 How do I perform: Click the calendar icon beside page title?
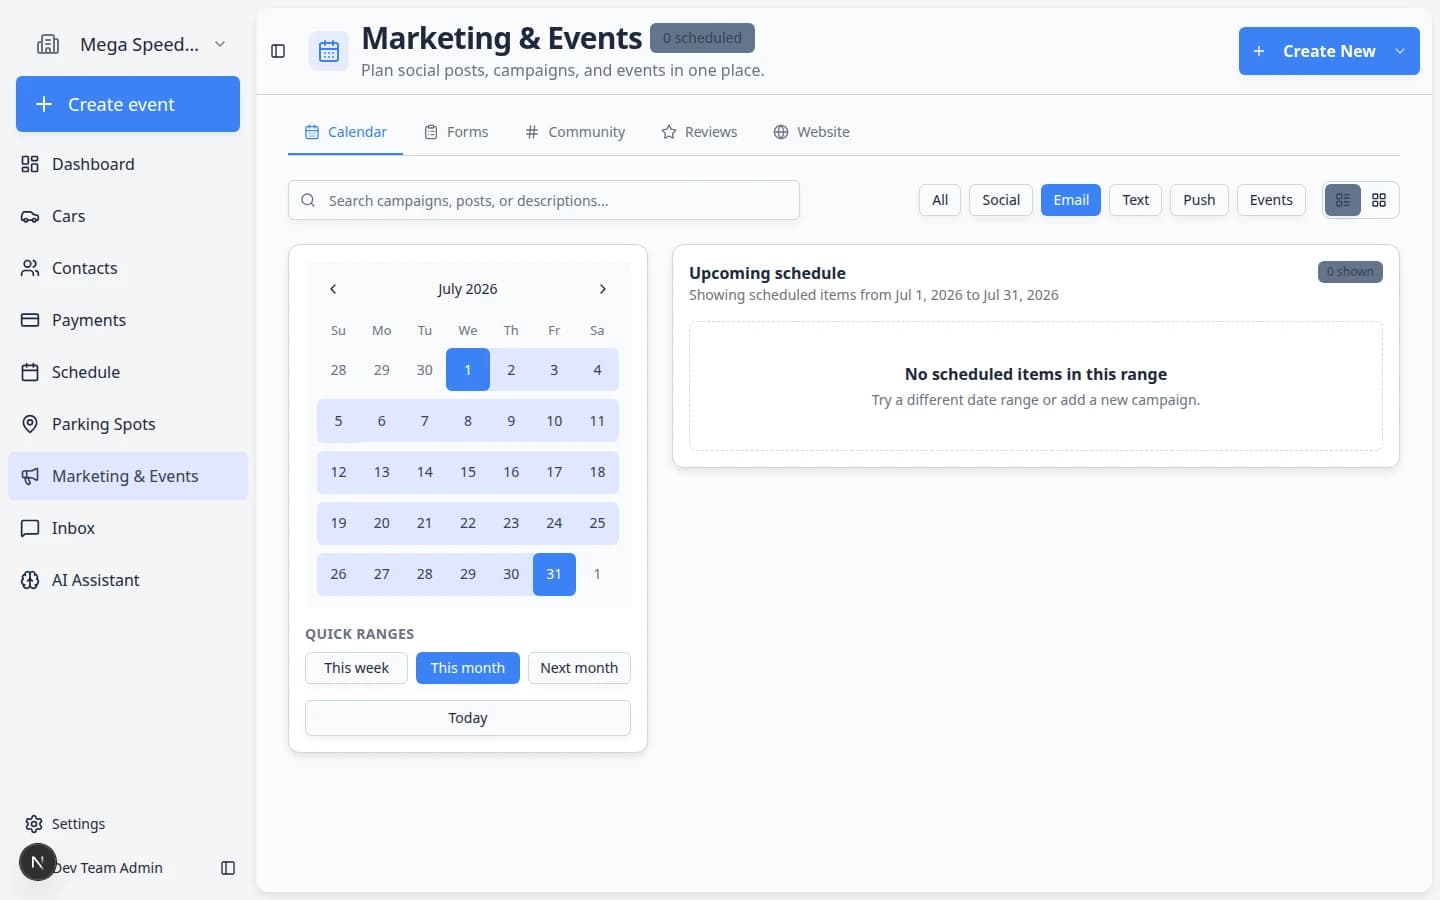329,51
